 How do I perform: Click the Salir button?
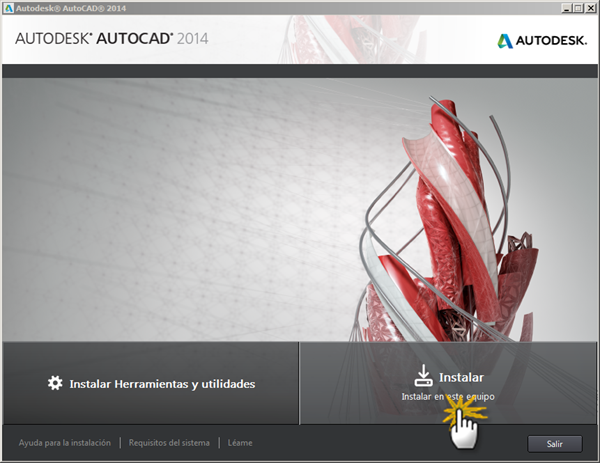click(555, 444)
